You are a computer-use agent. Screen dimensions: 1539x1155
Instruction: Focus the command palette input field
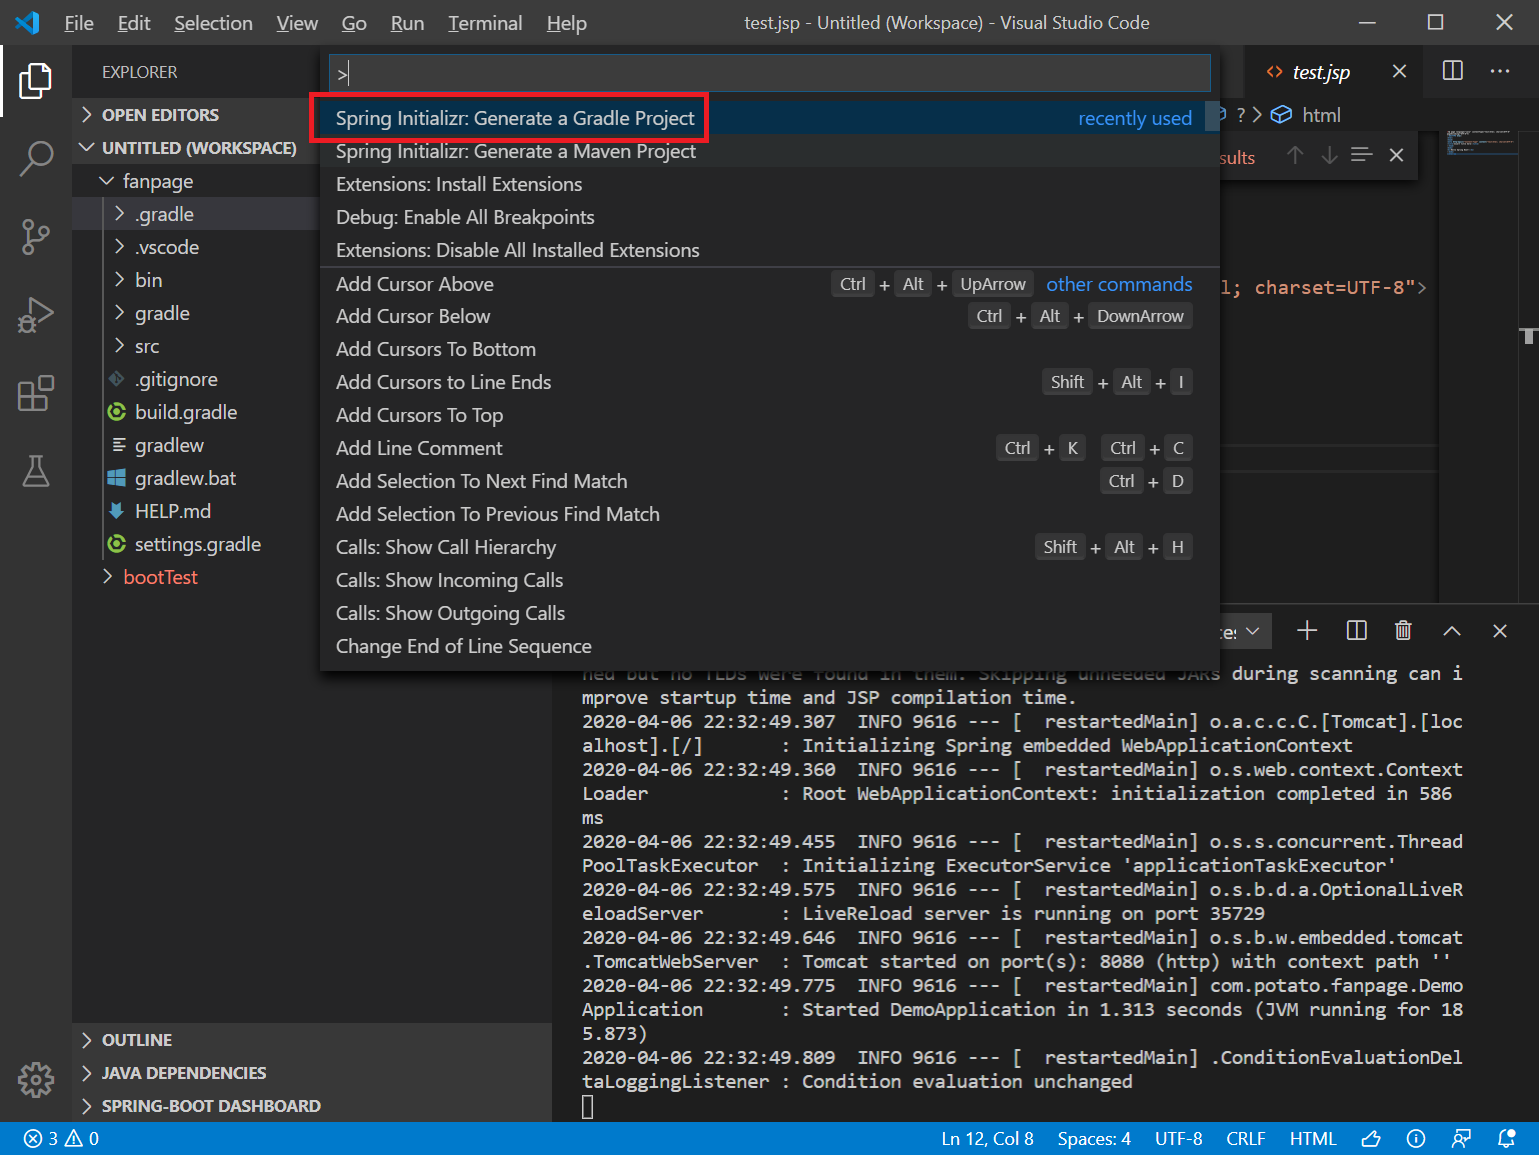coord(769,73)
